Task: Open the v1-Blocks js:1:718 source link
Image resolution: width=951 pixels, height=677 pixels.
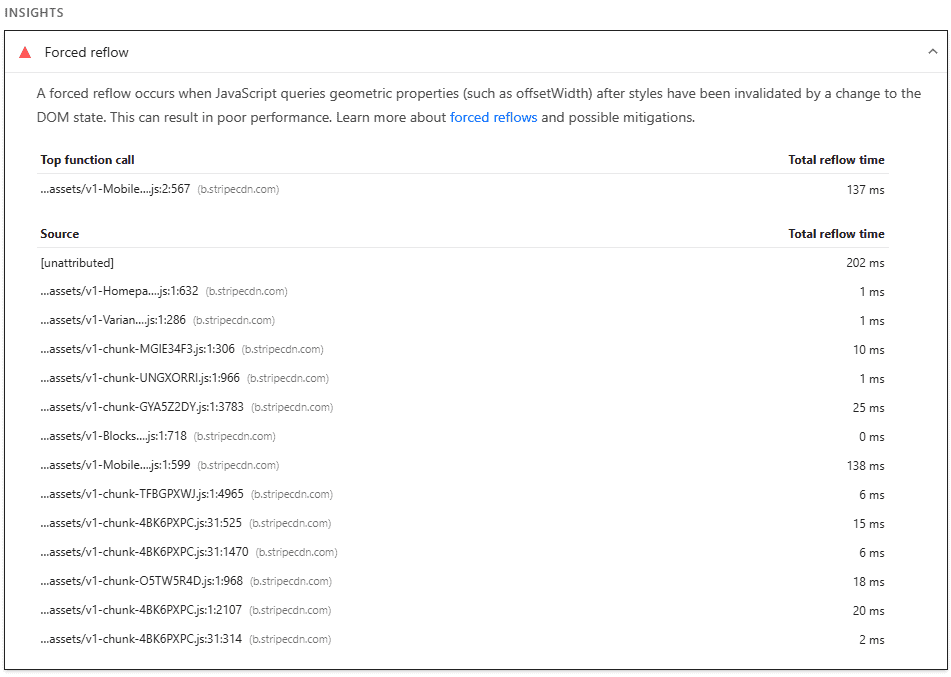Action: tap(113, 437)
